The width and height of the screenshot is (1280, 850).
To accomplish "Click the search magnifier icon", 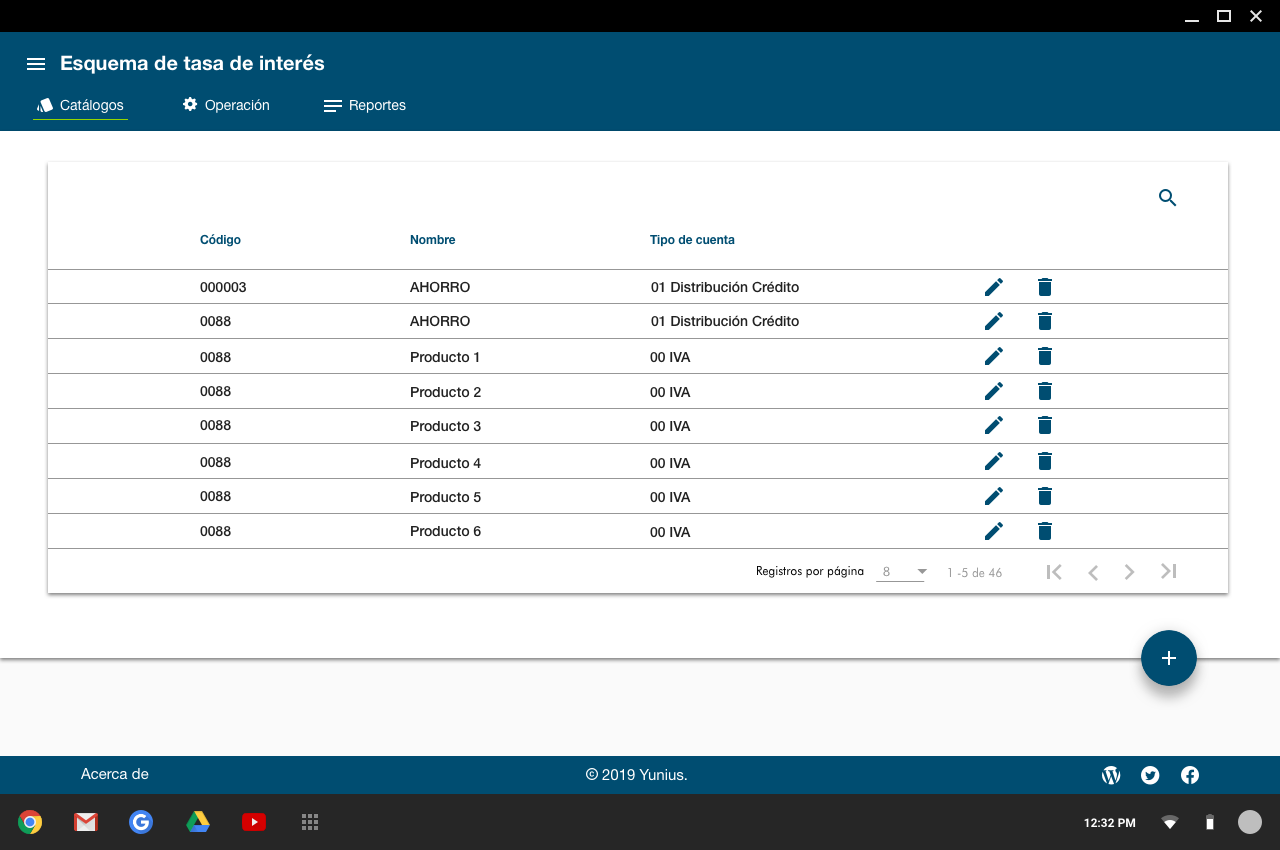I will coord(1167,198).
